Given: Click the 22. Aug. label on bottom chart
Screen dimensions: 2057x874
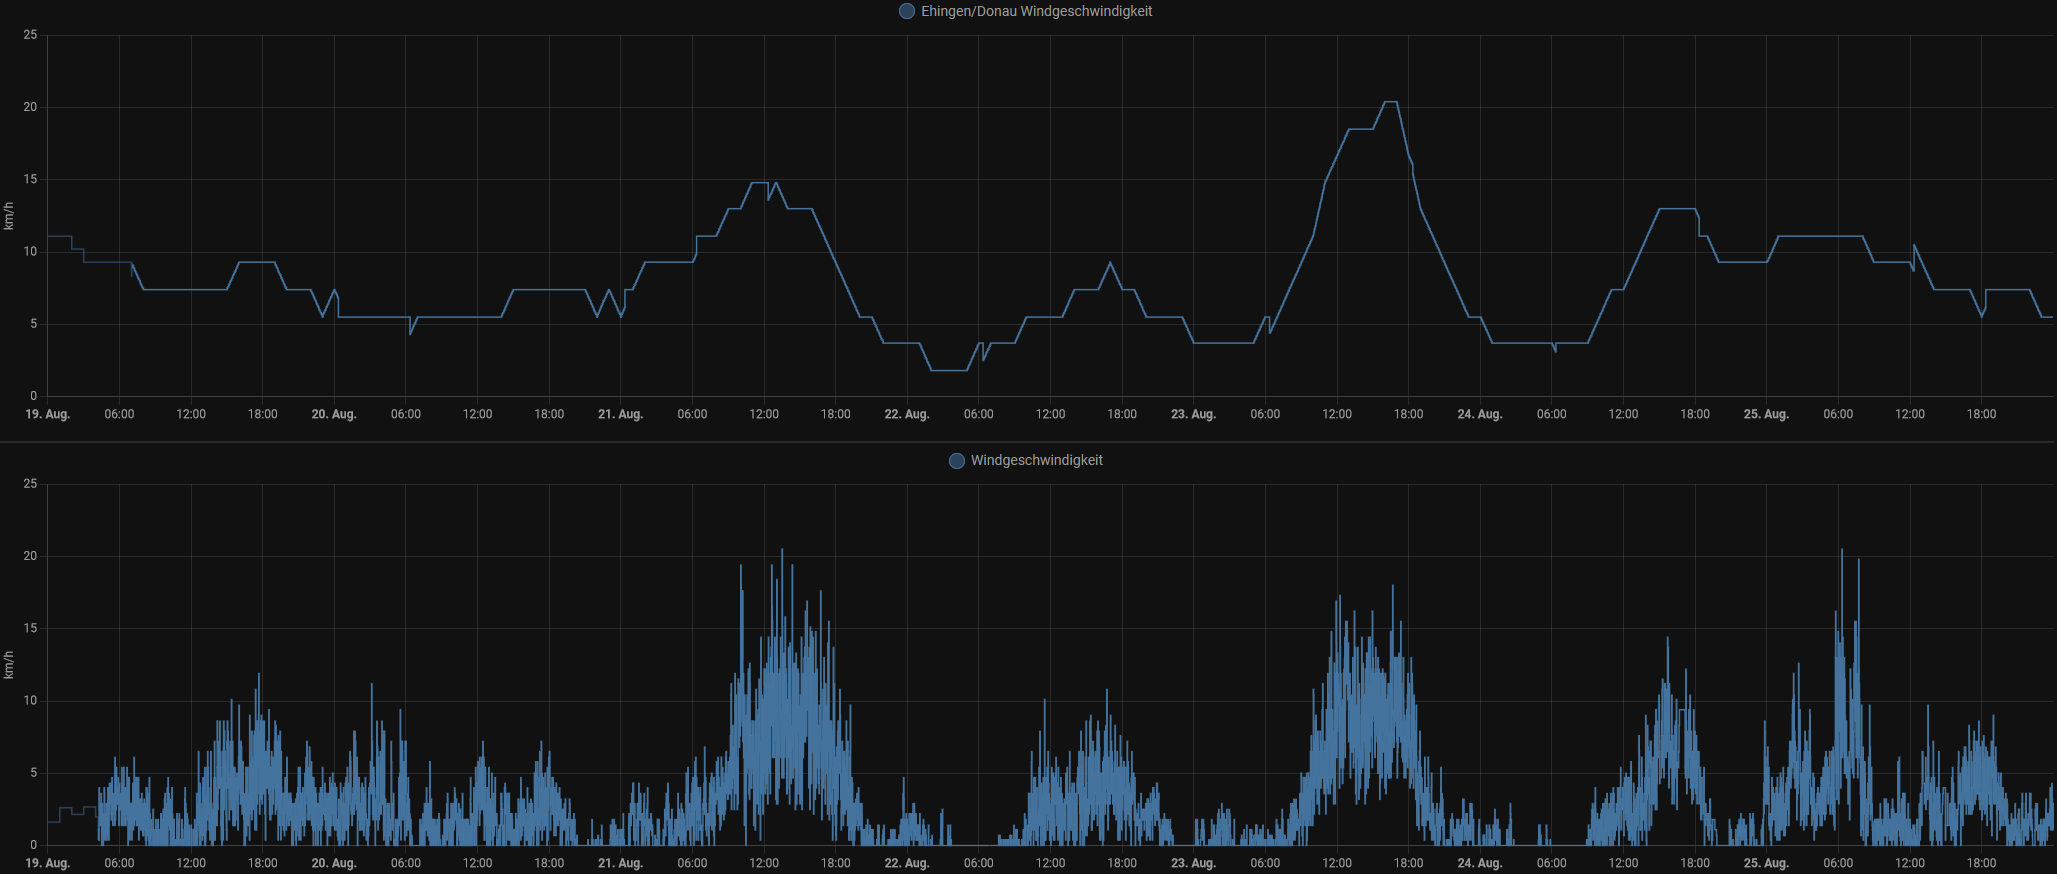Looking at the screenshot, I should click(906, 863).
